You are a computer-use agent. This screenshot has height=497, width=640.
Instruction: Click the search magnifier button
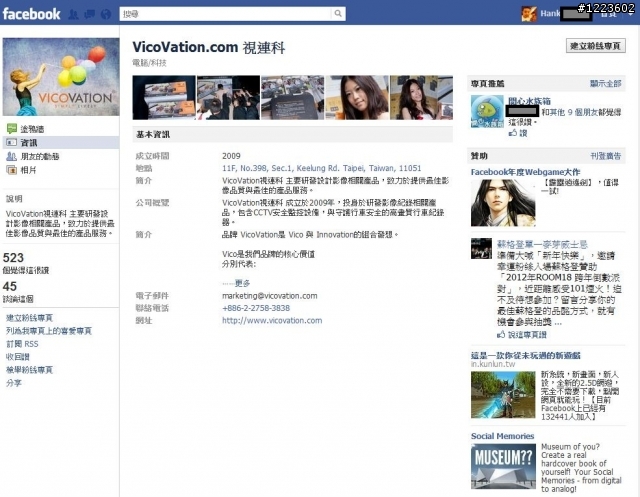coord(338,13)
